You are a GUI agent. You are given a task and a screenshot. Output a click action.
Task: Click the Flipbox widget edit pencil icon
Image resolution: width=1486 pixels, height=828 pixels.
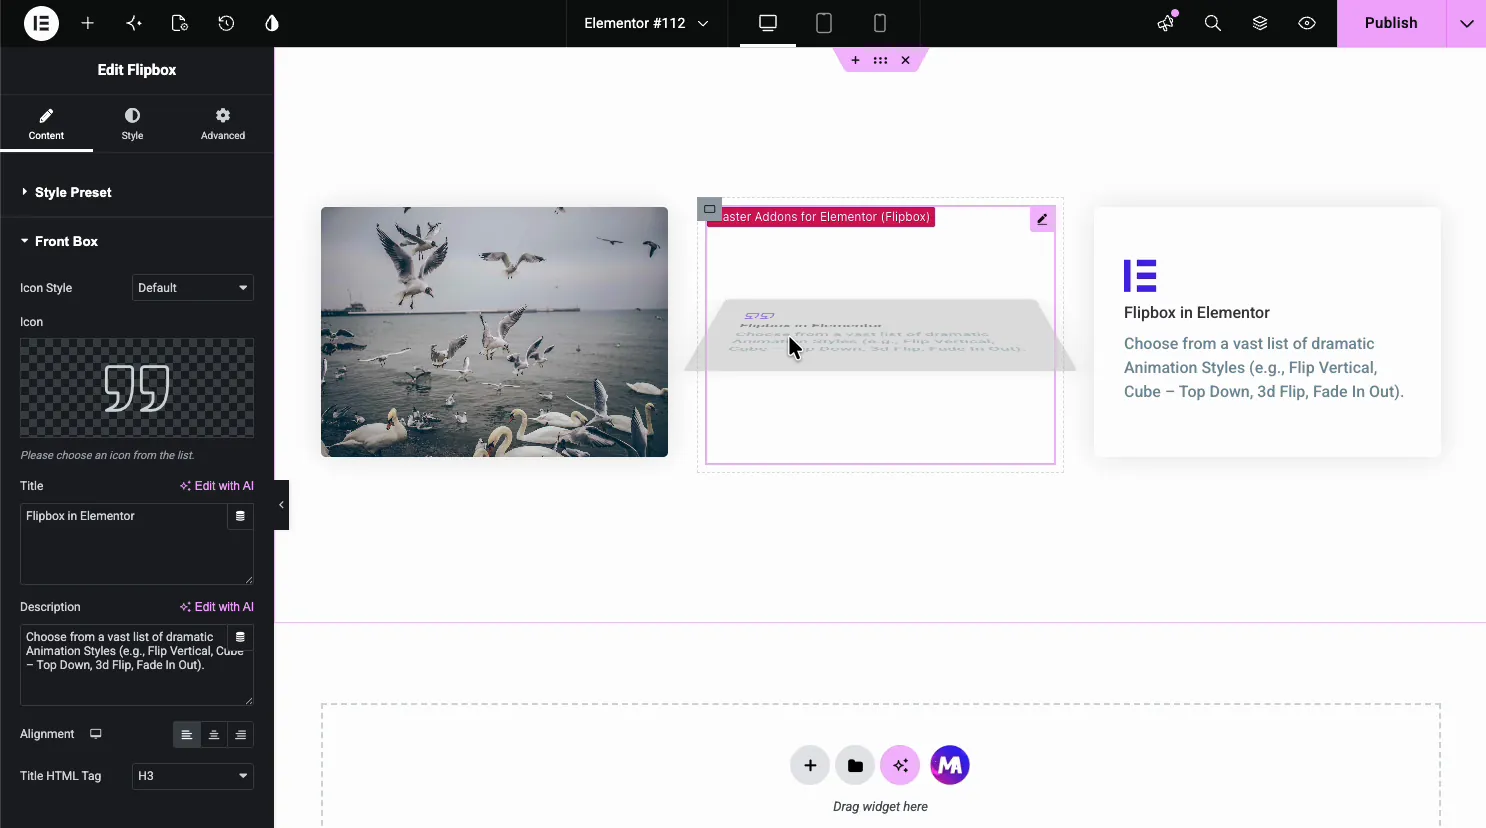[1042, 219]
